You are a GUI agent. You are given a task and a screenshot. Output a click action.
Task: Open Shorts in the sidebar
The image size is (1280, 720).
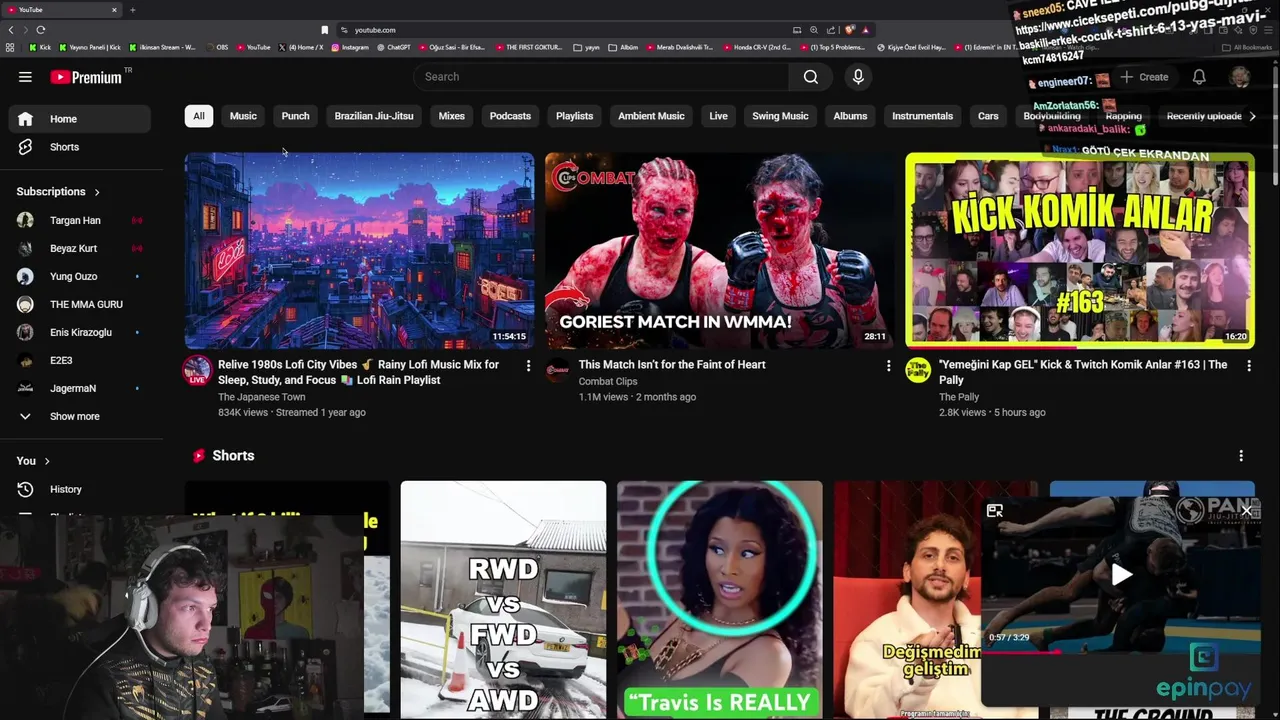click(x=80, y=147)
